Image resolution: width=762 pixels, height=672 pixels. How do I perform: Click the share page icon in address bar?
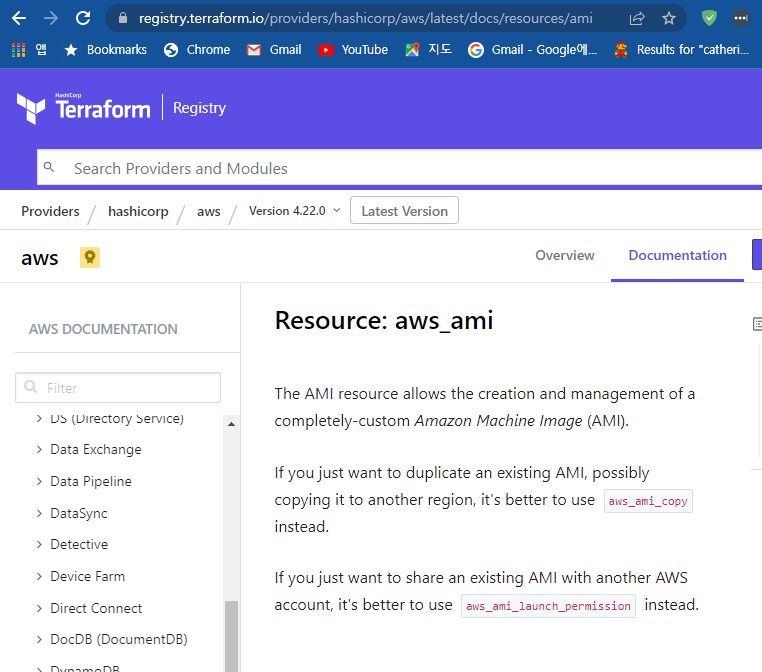pyautogui.click(x=637, y=18)
